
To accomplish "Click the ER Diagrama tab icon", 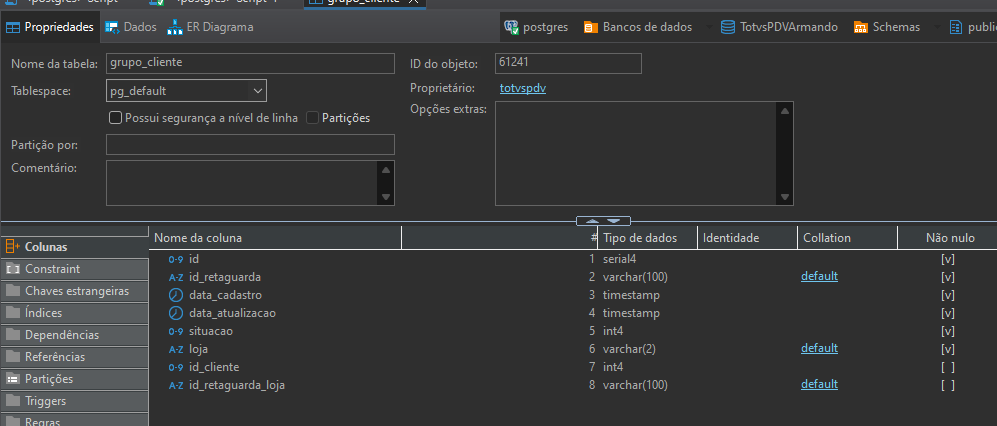I will [175, 27].
